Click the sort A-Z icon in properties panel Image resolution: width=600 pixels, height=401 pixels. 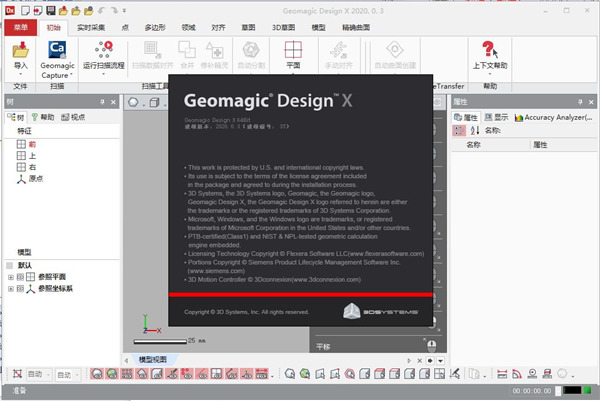click(472, 130)
